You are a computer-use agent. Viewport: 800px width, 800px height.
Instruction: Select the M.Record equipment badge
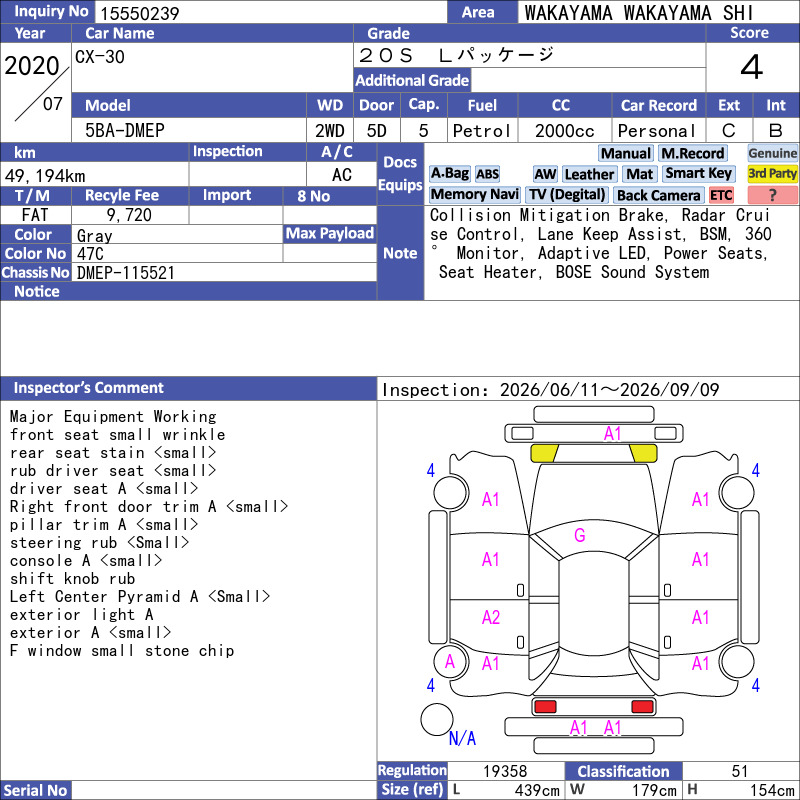[x=692, y=153]
